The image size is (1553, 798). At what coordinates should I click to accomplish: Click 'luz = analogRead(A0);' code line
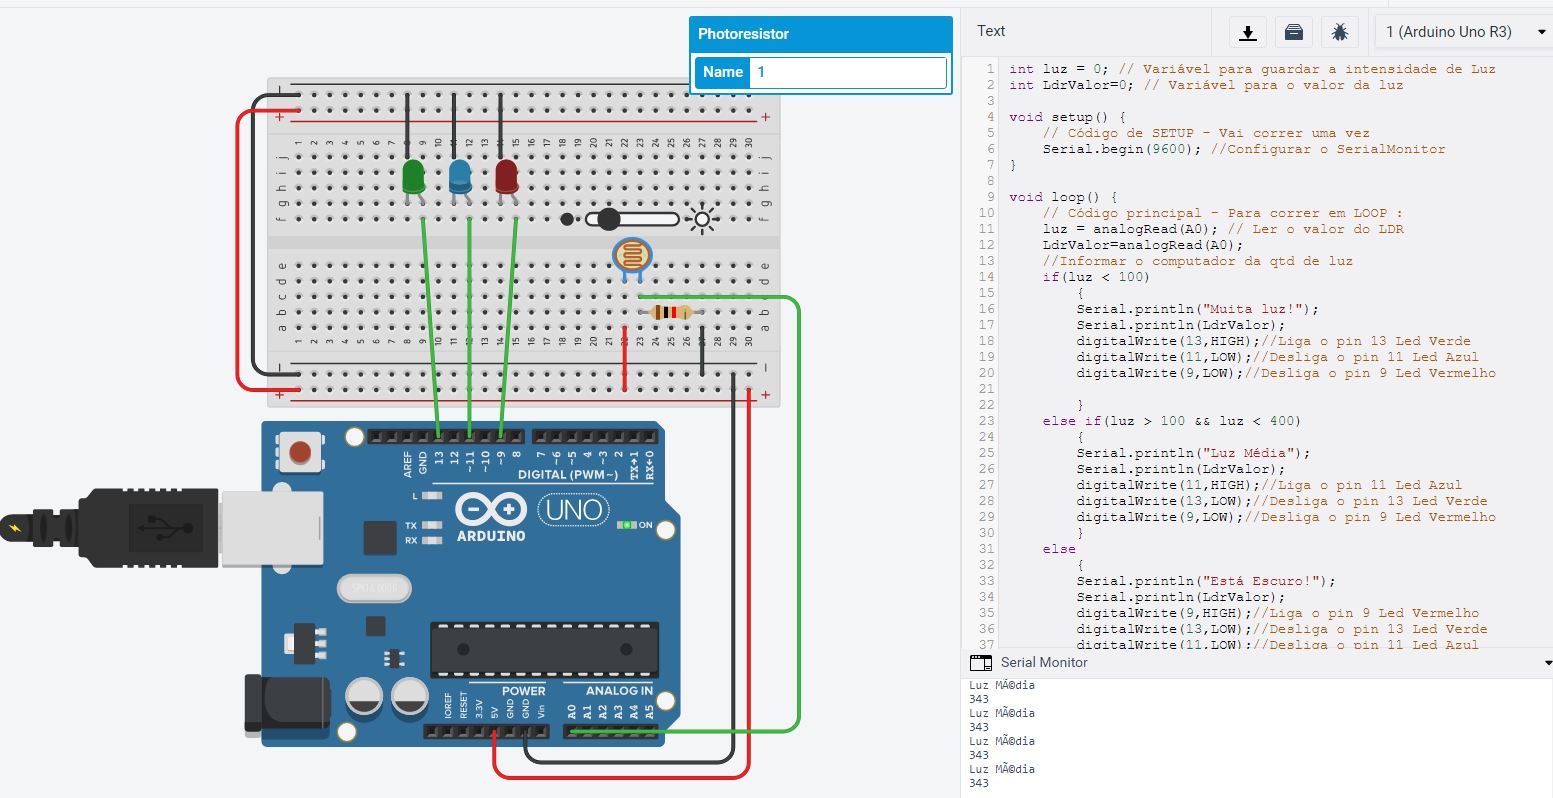coord(1223,229)
